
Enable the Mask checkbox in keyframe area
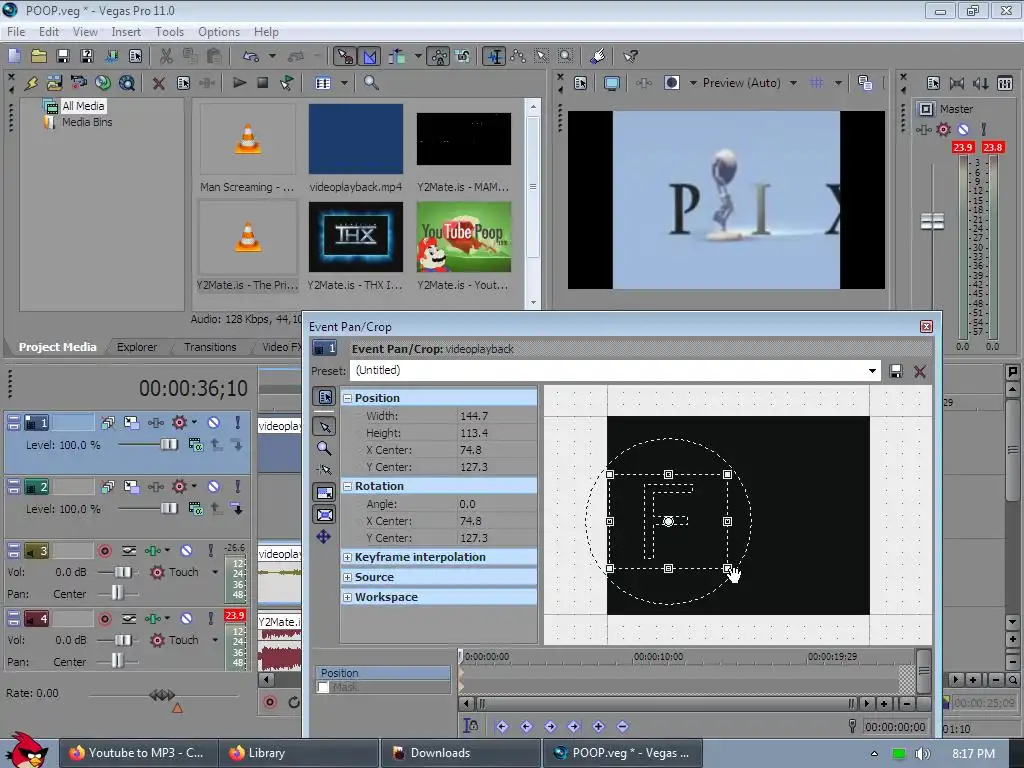coord(323,687)
